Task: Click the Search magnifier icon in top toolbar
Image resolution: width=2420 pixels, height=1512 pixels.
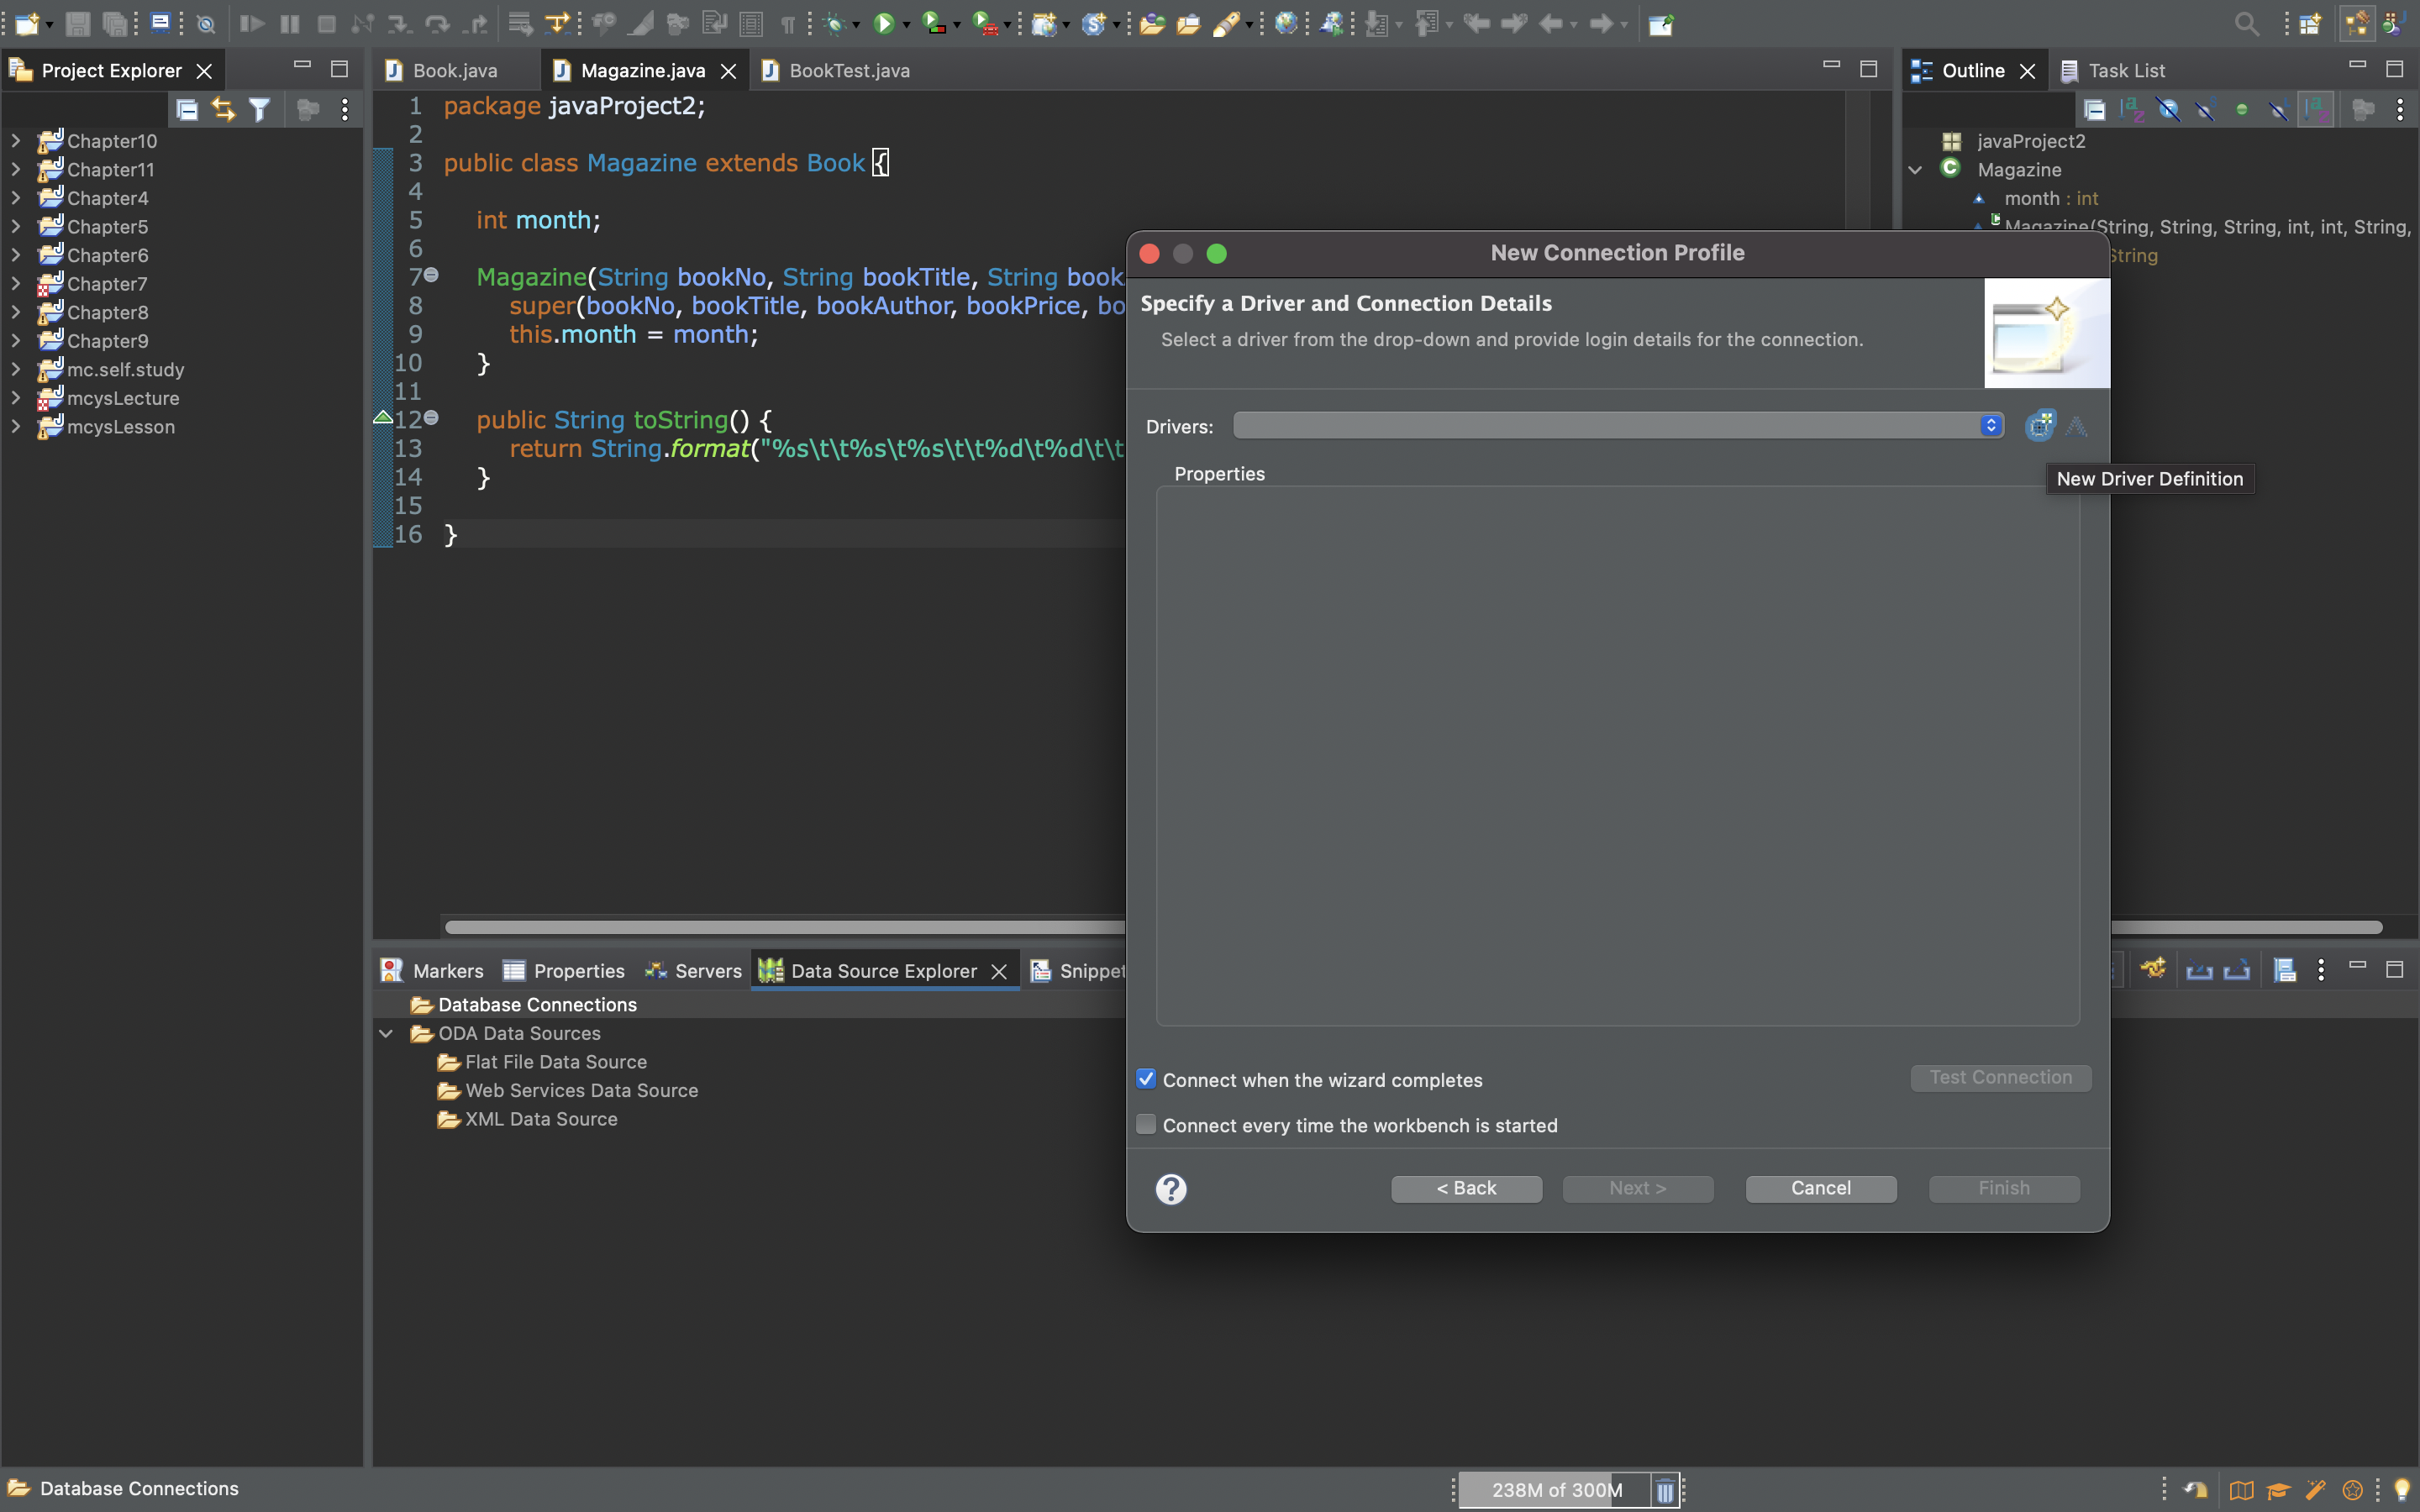Action: coord(2246,24)
